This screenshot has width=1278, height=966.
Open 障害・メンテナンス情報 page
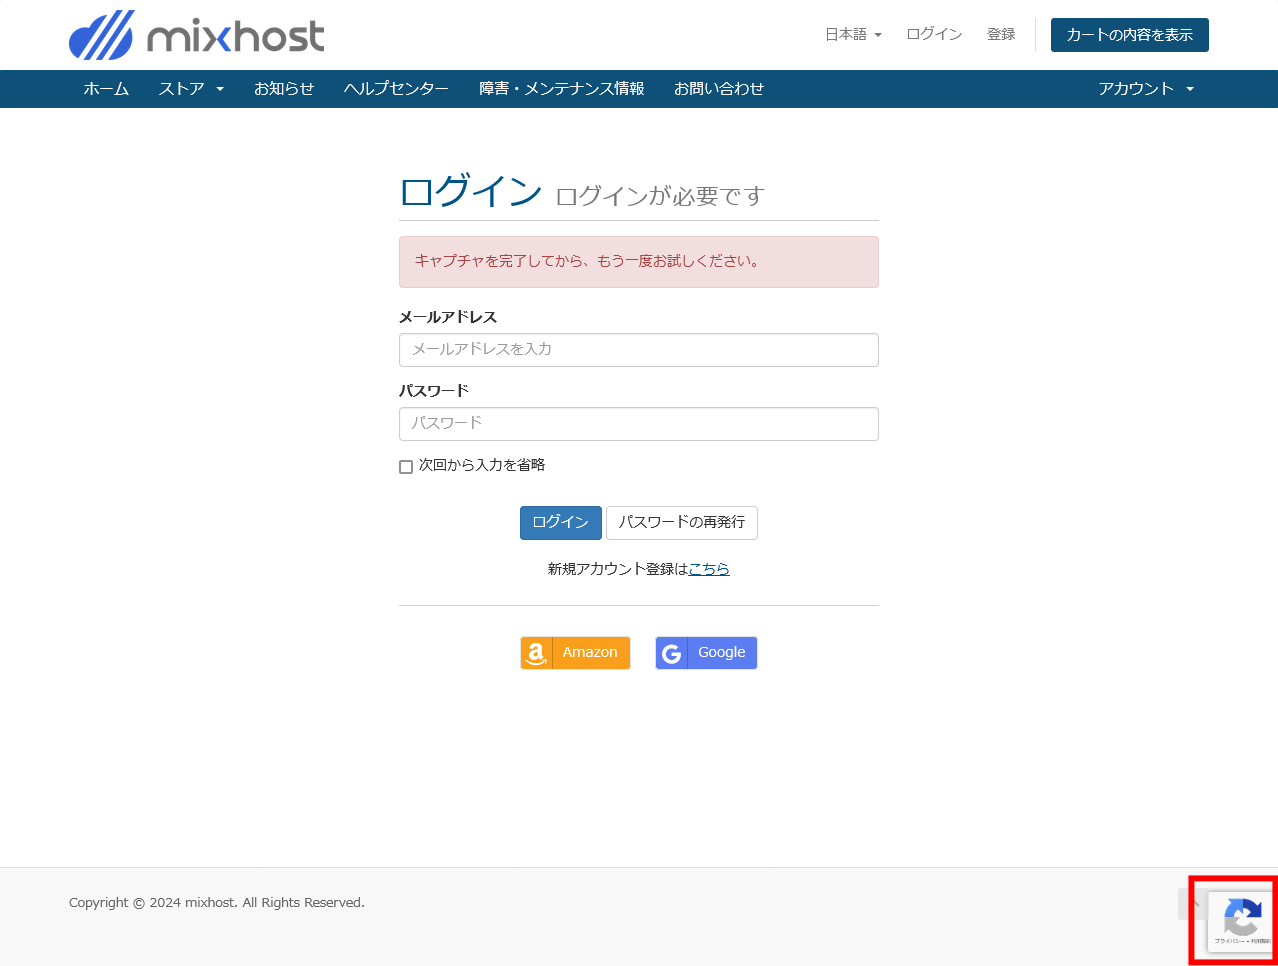tap(561, 89)
